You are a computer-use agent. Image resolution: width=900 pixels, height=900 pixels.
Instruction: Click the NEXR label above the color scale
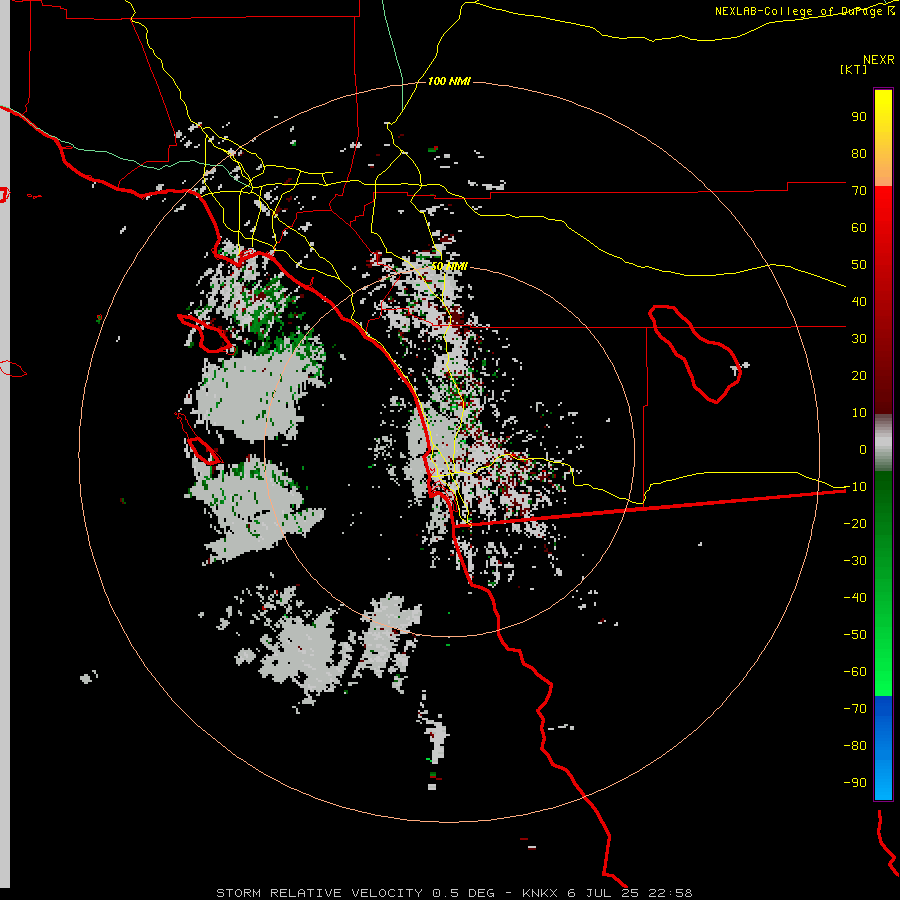tap(878, 60)
